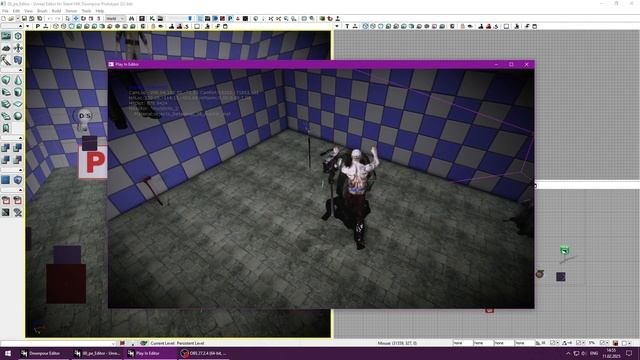The height and width of the screenshot is (360, 640).
Task: Open the Brush menu
Action: tap(42, 11)
